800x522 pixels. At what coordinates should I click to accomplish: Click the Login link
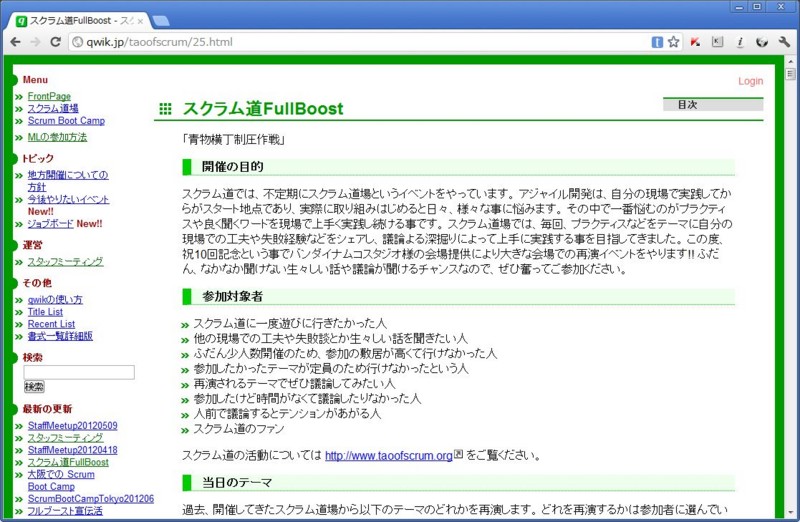pyautogui.click(x=751, y=81)
